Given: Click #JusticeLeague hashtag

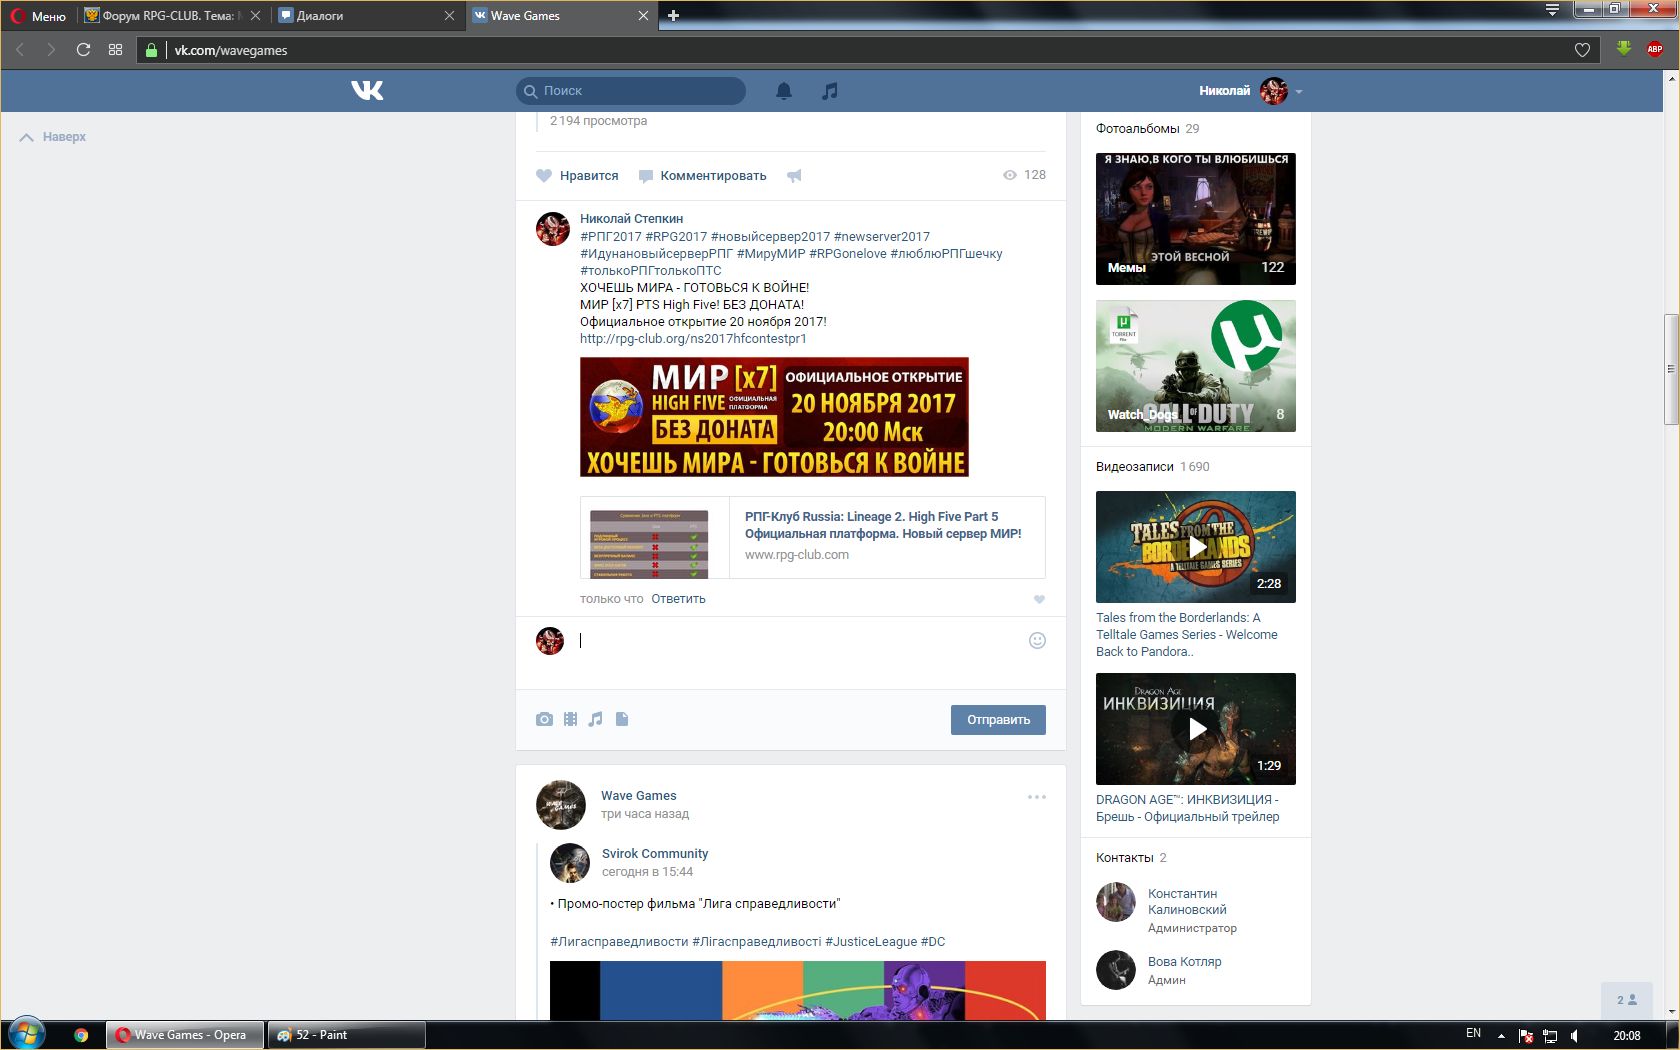Looking at the screenshot, I should click(871, 942).
